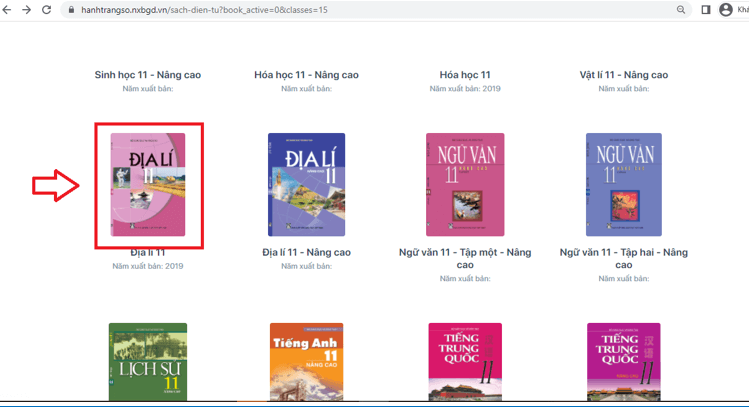Click the Địa lí 11 title link
The image size is (752, 407).
tap(148, 253)
